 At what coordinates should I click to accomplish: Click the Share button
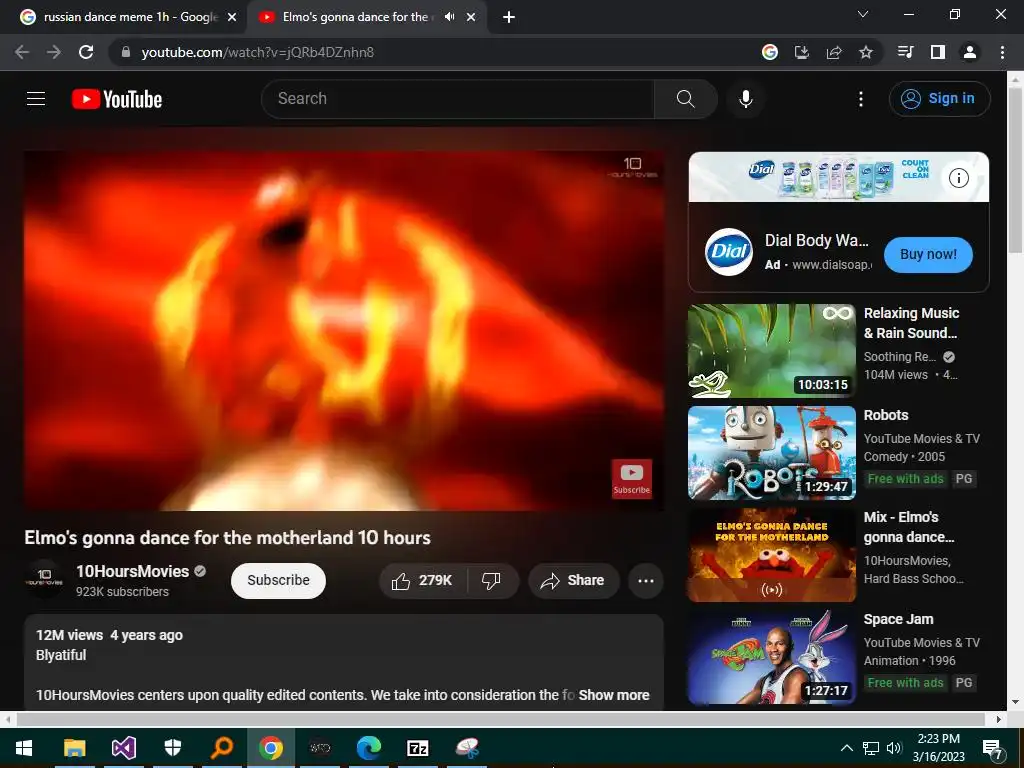(573, 581)
